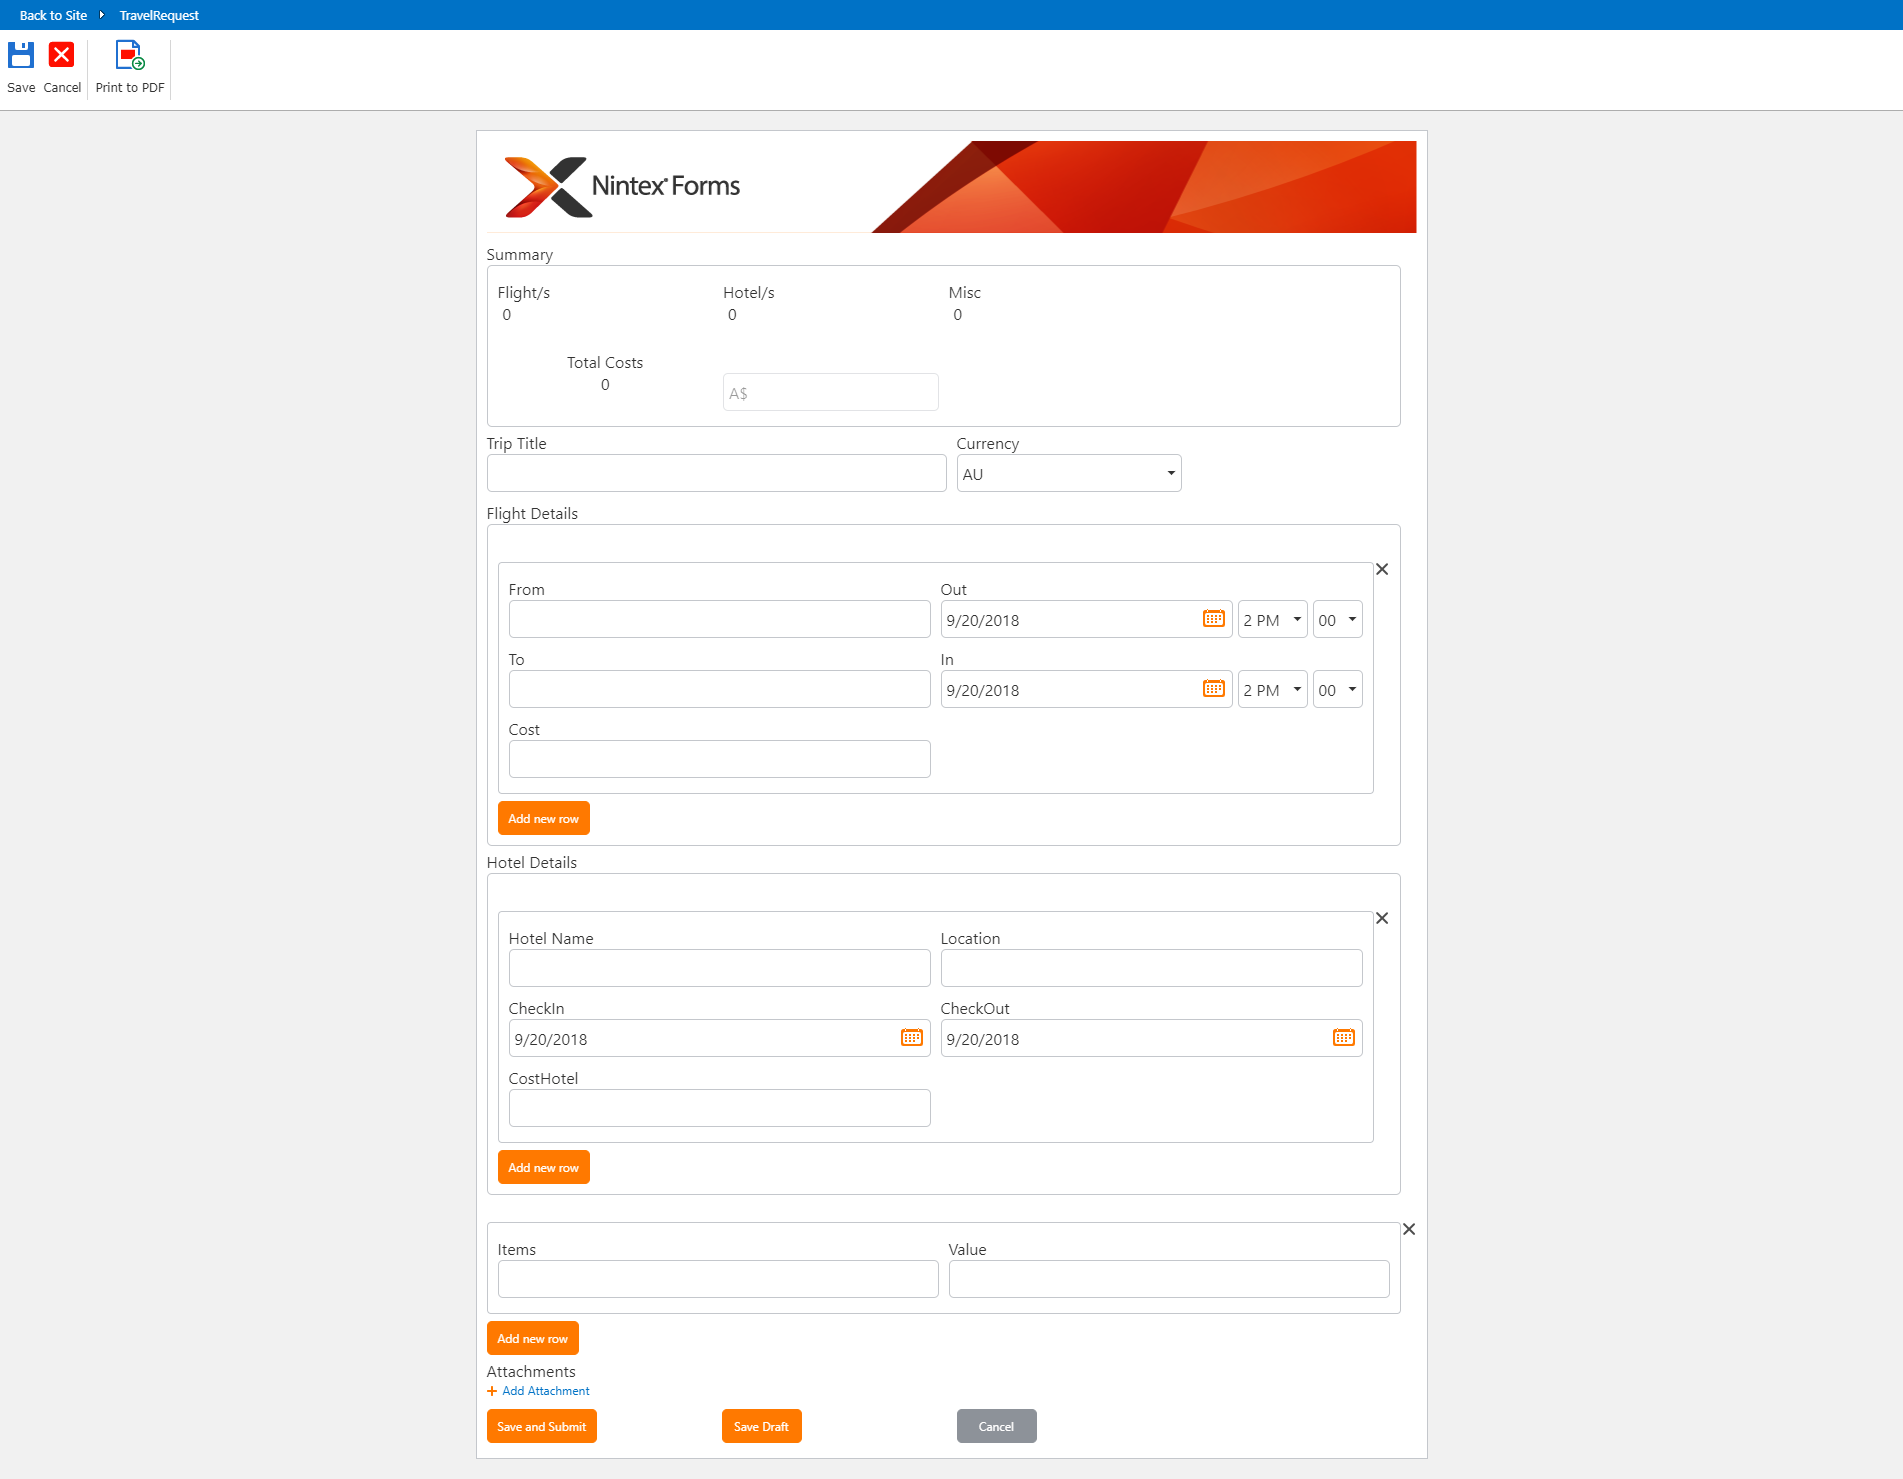This screenshot has width=1903, height=1479.
Task: Open the In hour dropdown
Action: 1272,689
